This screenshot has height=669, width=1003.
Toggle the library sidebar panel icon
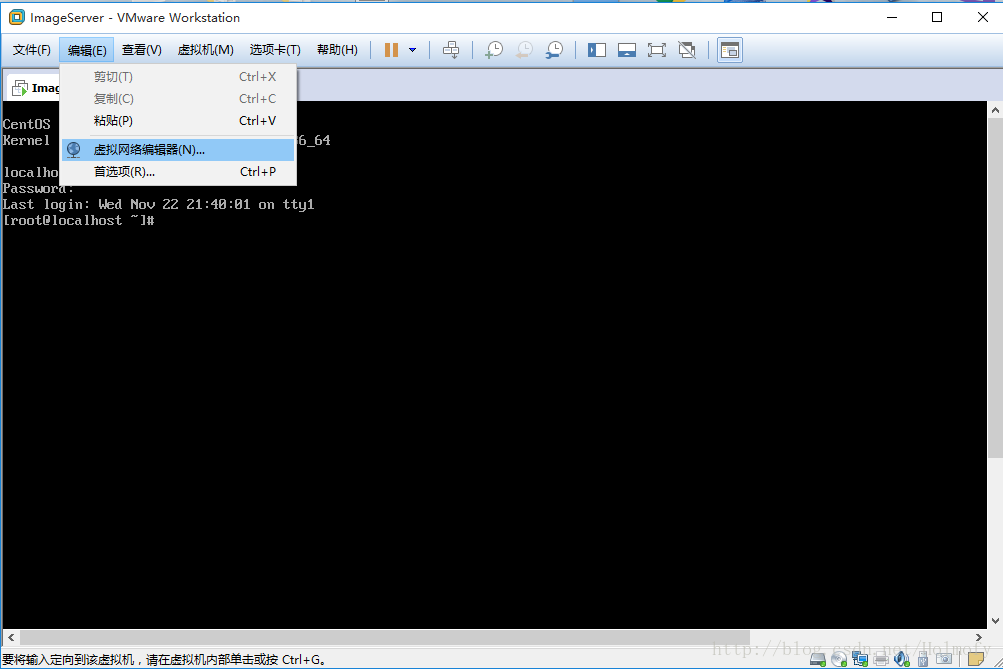597,50
